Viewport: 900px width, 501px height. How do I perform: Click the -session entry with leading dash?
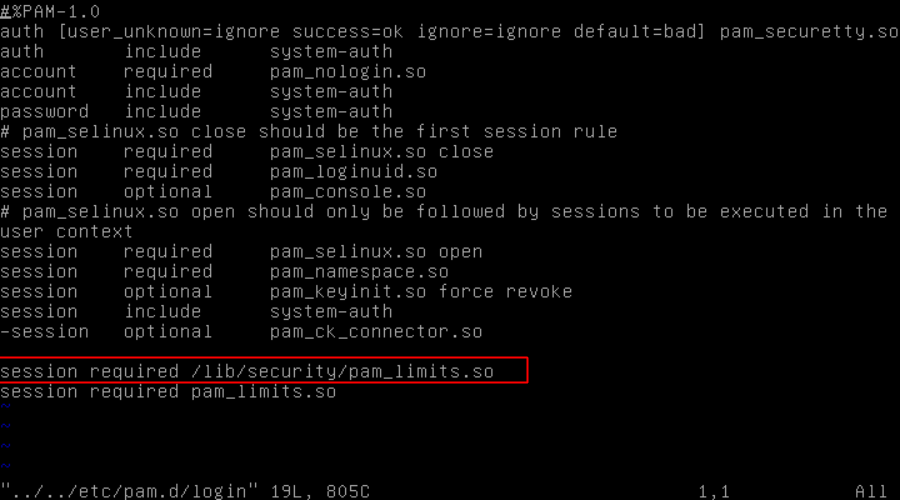click(x=44, y=331)
